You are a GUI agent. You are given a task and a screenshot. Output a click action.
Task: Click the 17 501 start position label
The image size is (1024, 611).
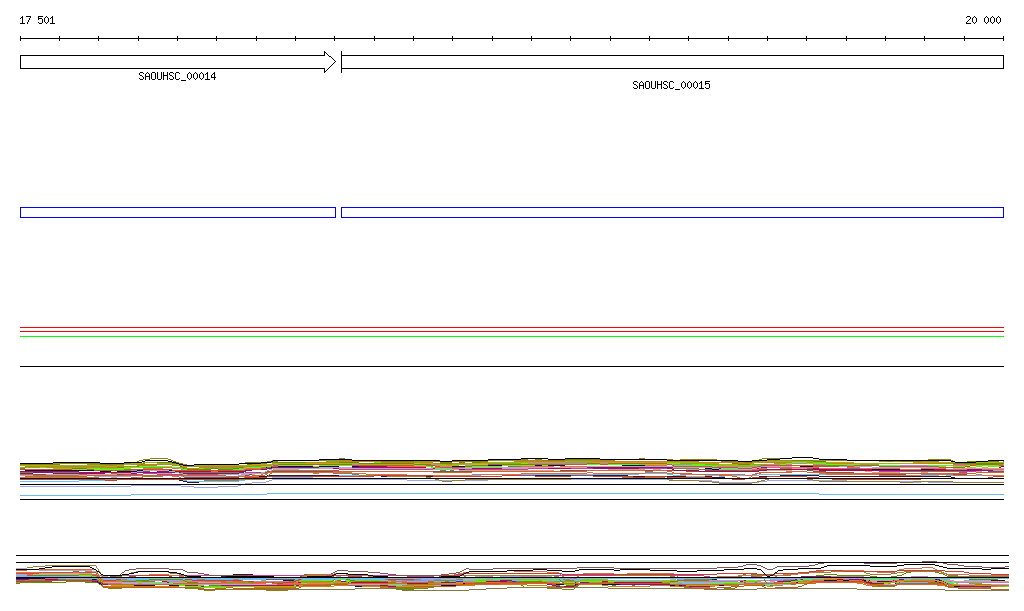[37, 20]
